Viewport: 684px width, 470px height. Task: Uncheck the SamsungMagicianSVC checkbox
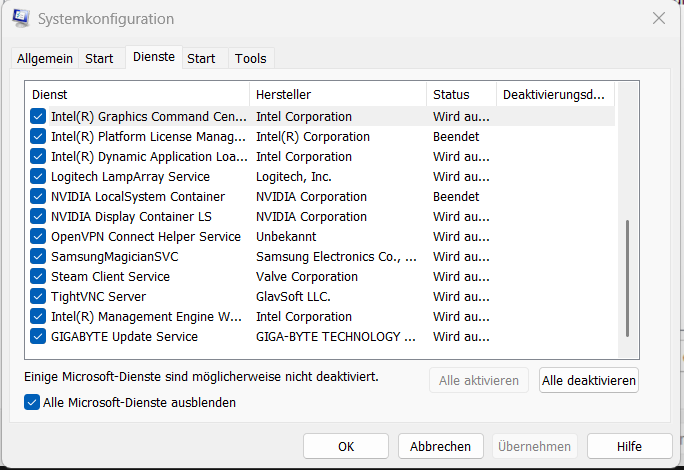pyautogui.click(x=38, y=257)
